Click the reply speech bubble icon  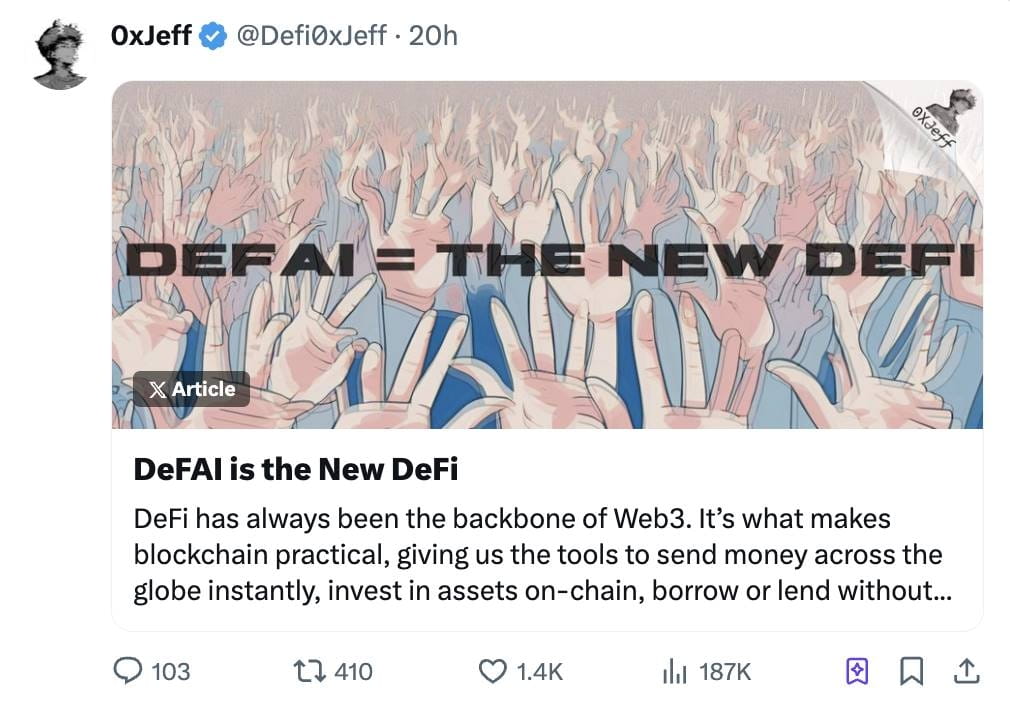128,671
